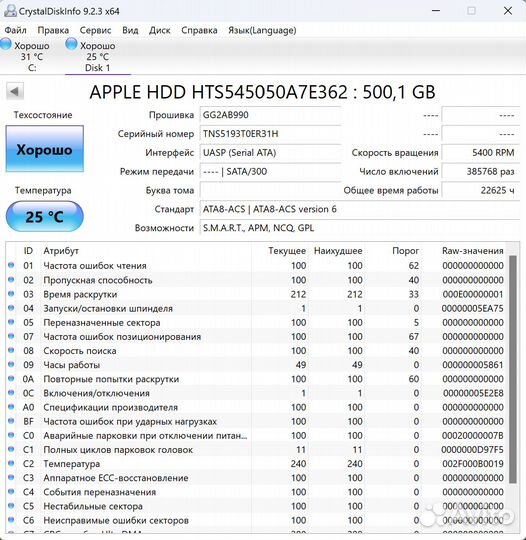Image resolution: width=526 pixels, height=540 pixels.
Task: Click status dot of Повторные попытки раскрутки row
Action: point(11,378)
